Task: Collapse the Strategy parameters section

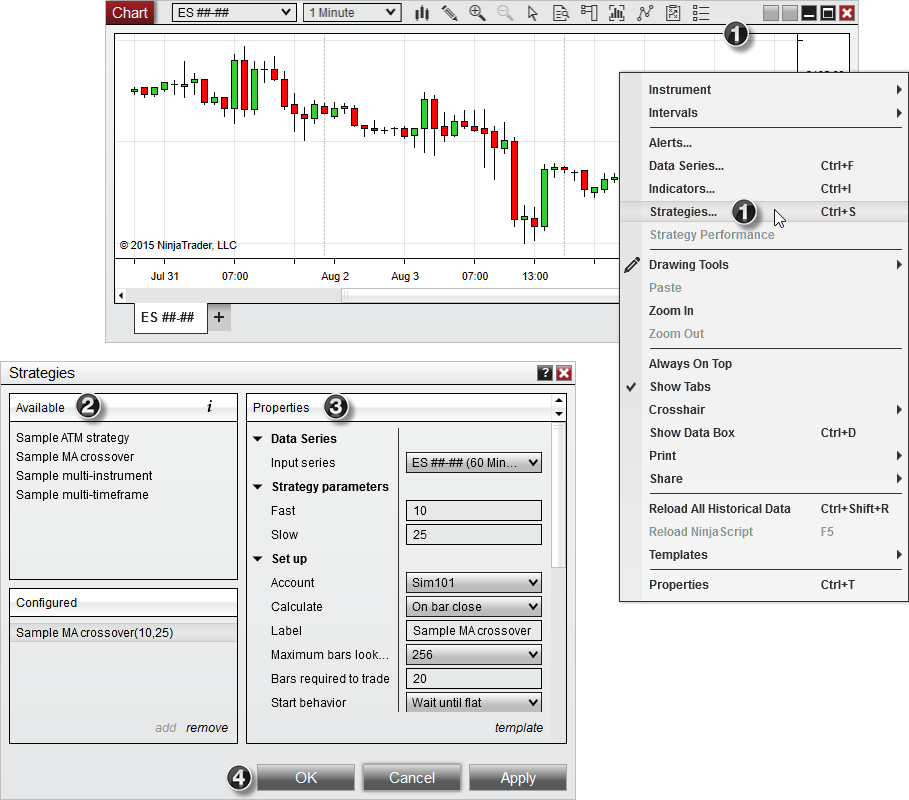Action: (258, 487)
